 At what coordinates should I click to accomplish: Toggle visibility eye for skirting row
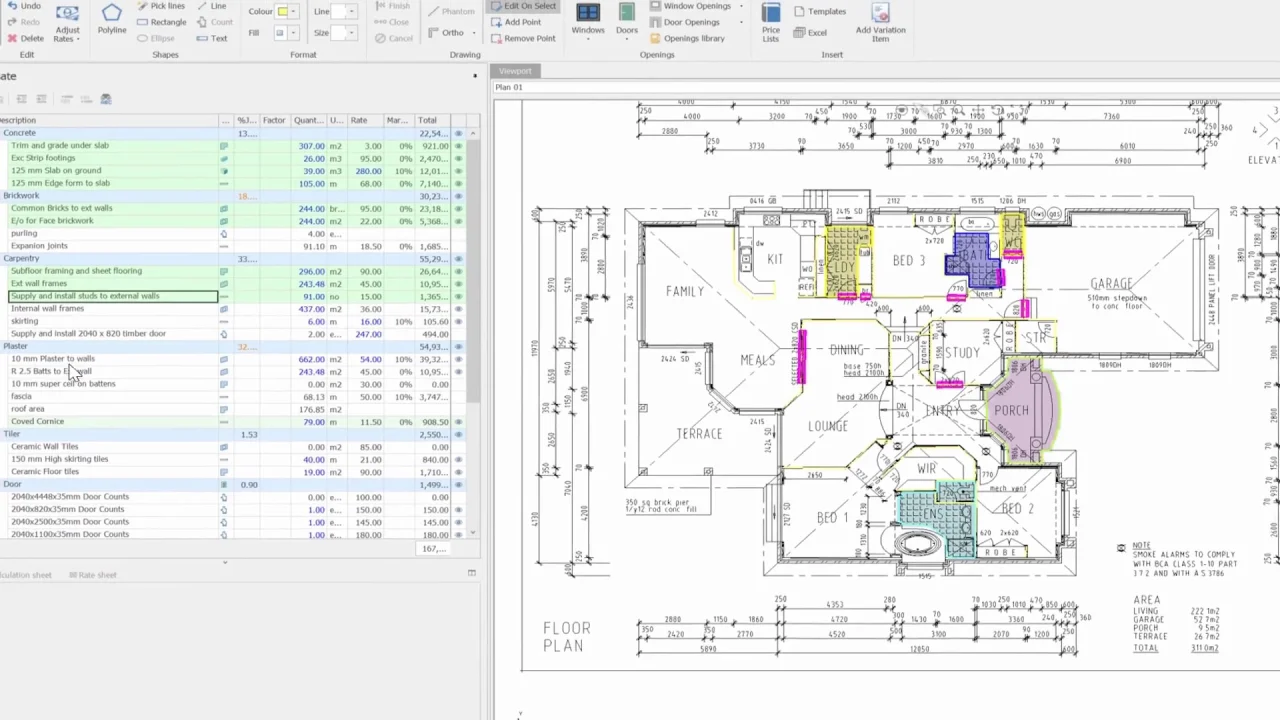pos(459,322)
